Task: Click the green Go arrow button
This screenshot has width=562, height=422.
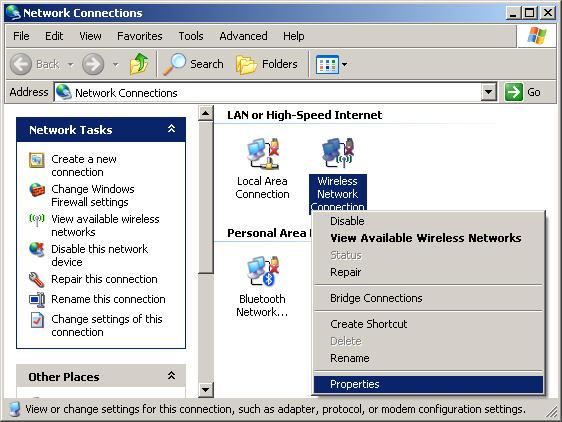Action: coord(514,92)
